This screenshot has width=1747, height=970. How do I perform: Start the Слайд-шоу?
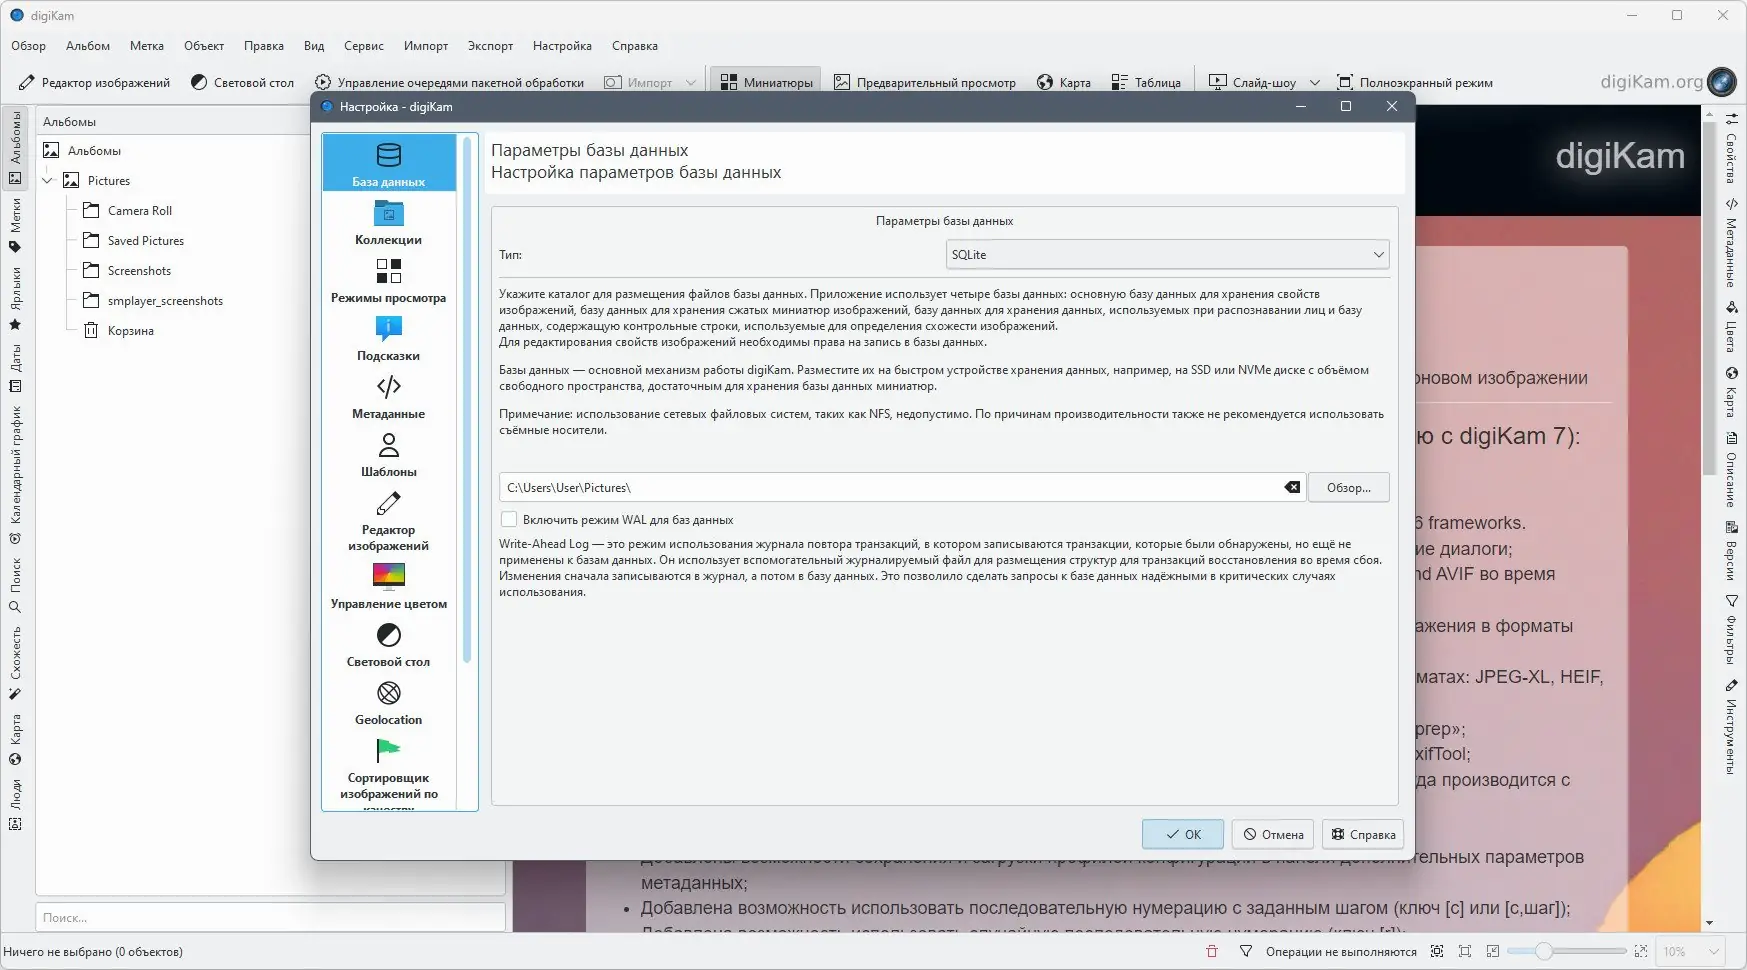pyautogui.click(x=1253, y=82)
